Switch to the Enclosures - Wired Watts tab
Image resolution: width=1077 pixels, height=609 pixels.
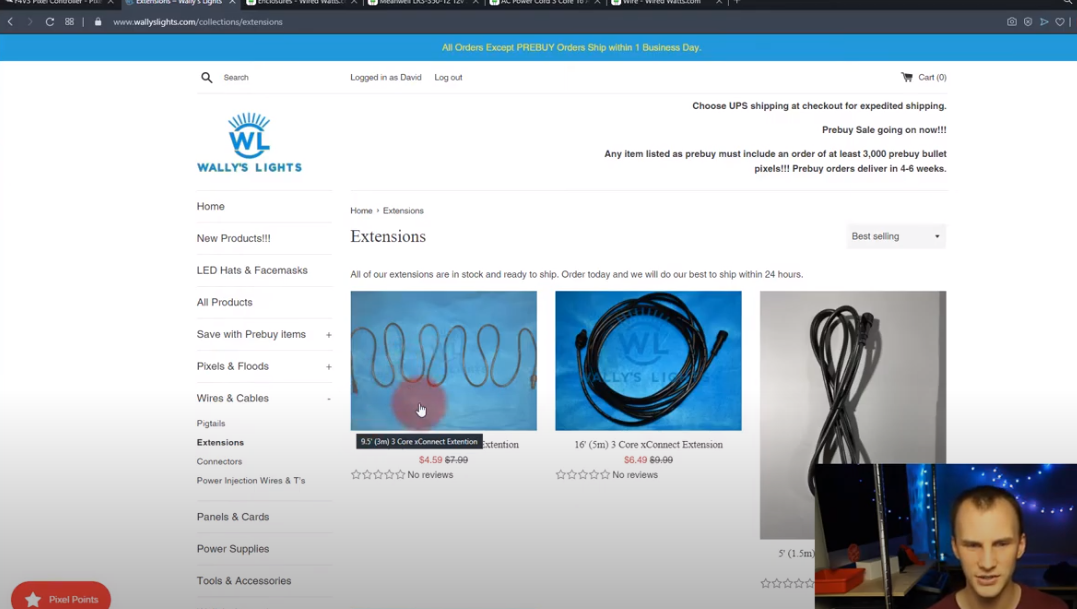302,3
